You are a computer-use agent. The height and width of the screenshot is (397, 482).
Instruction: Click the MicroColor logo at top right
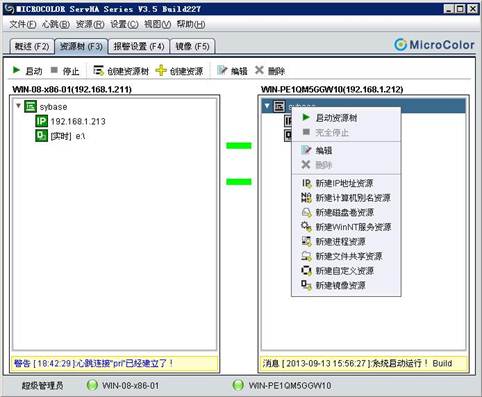coord(434,45)
